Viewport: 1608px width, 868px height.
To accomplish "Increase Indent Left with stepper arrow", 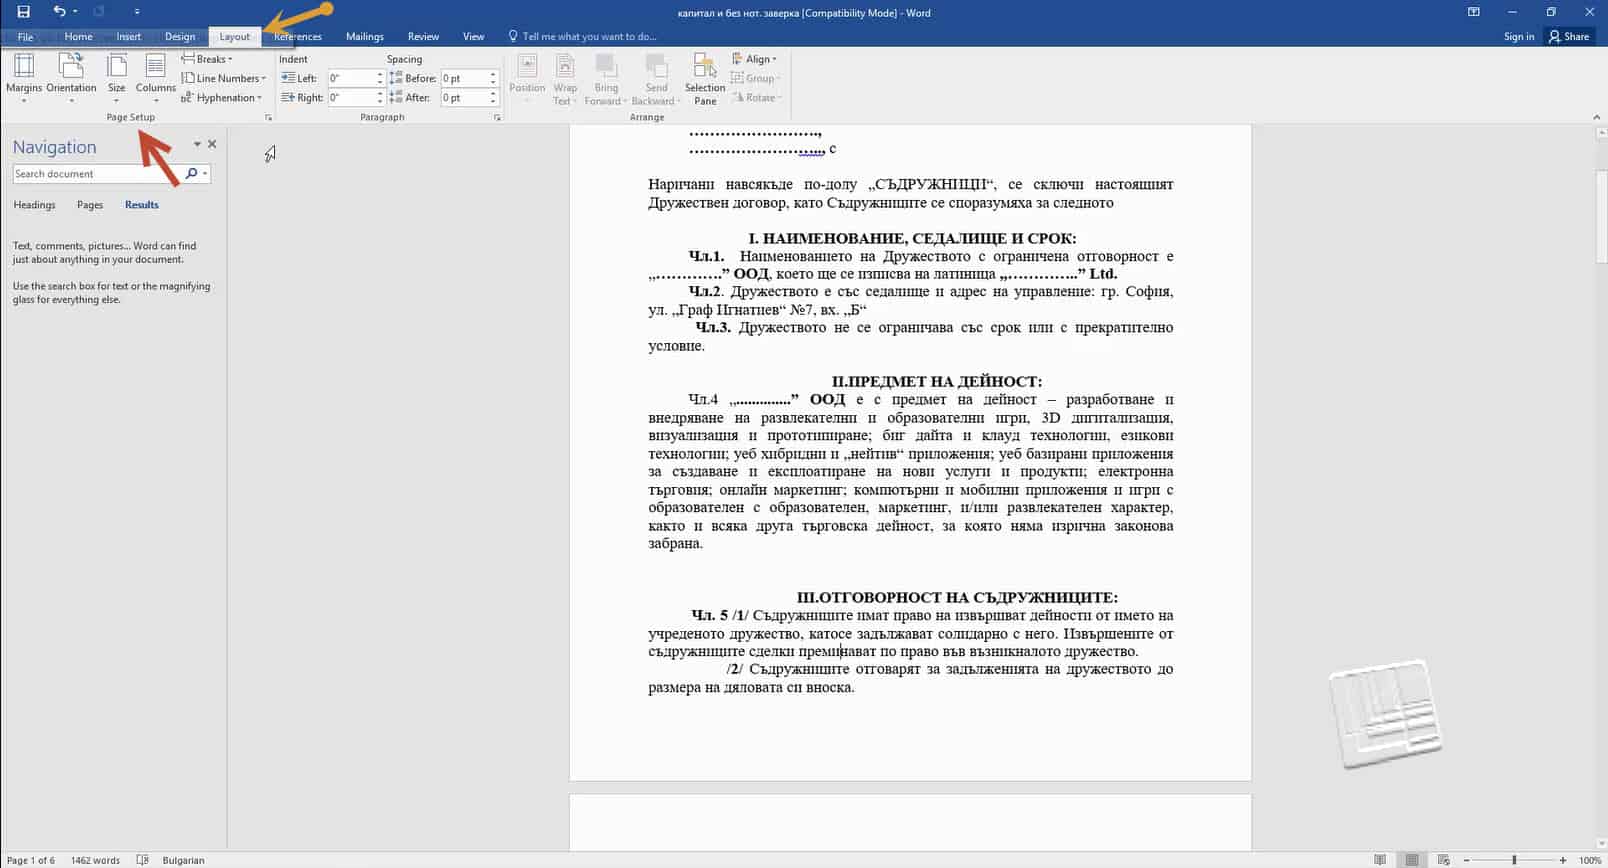I will 380,74.
